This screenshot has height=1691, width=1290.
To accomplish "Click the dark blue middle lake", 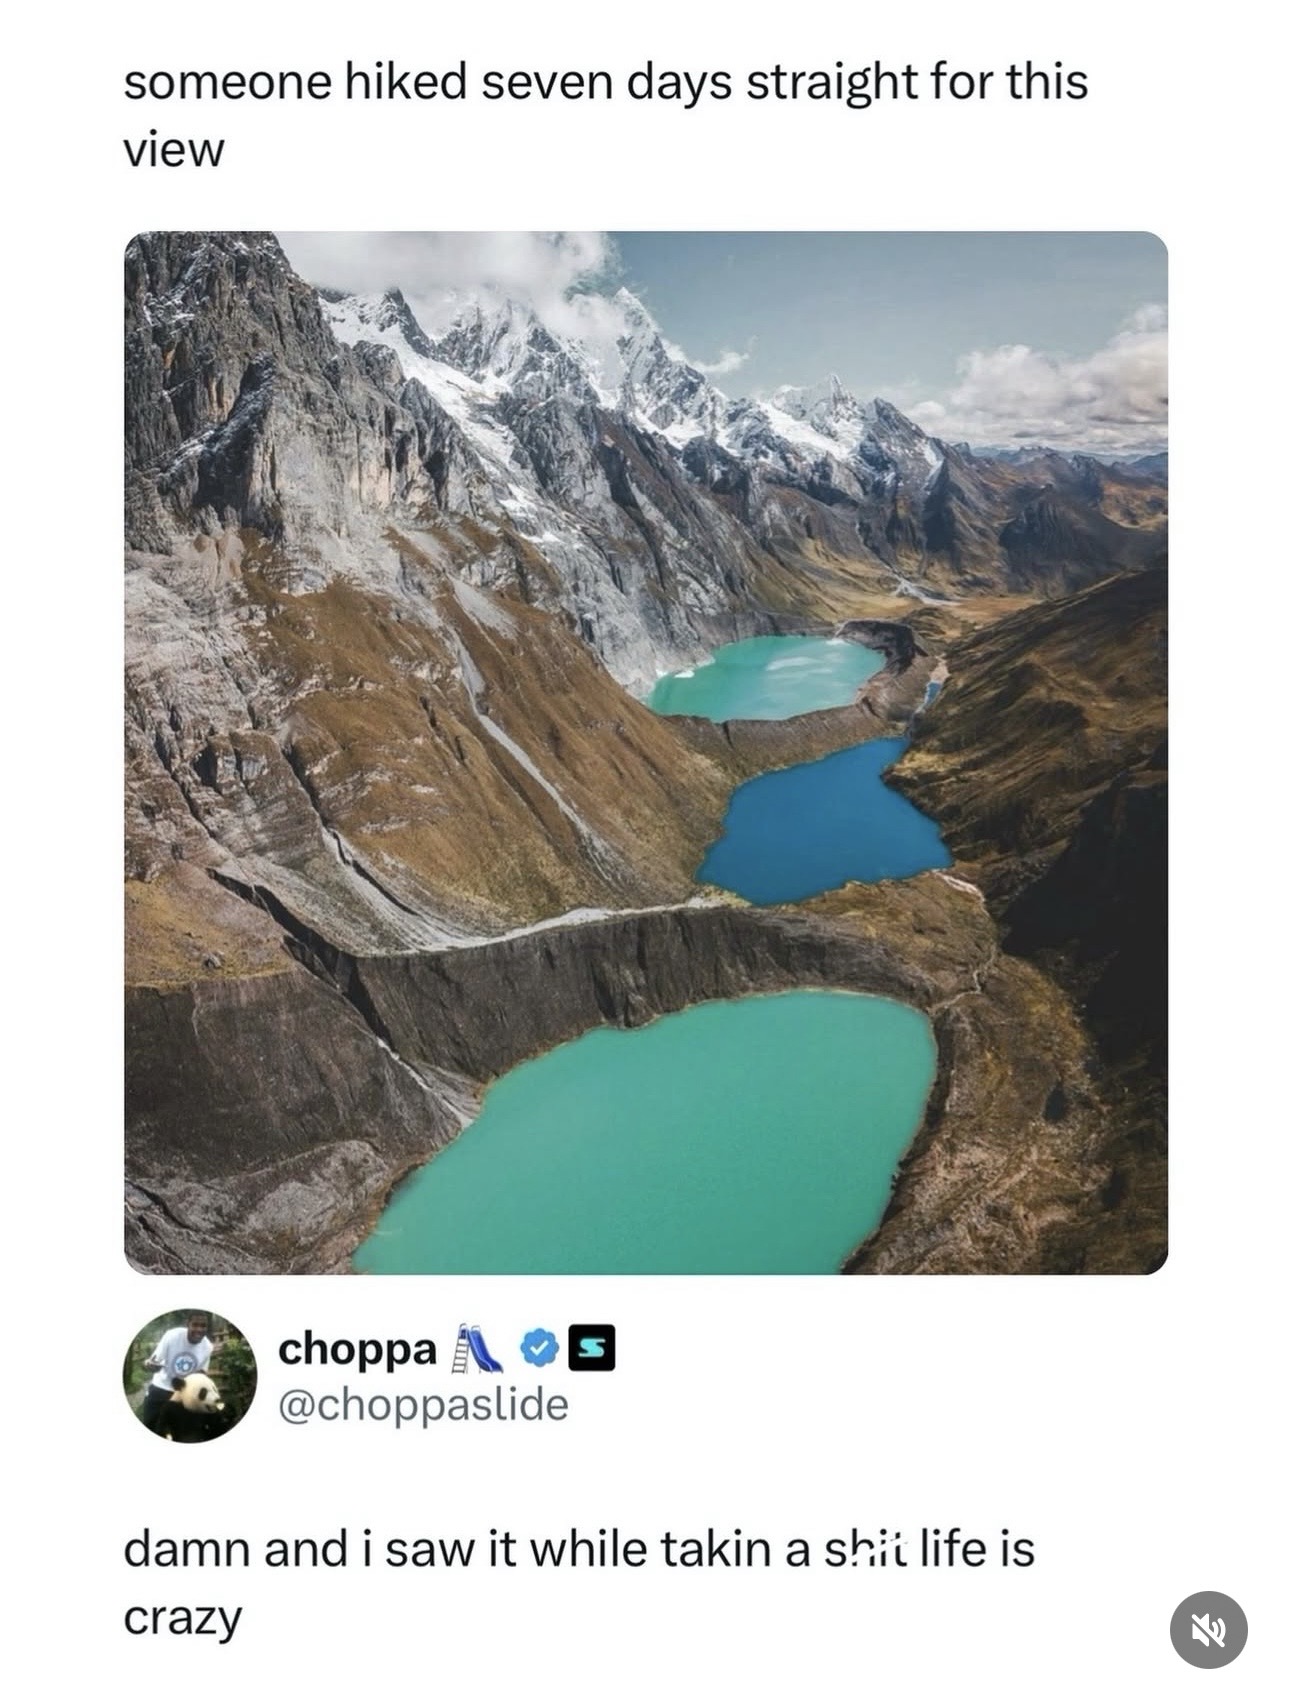I will (x=824, y=822).
